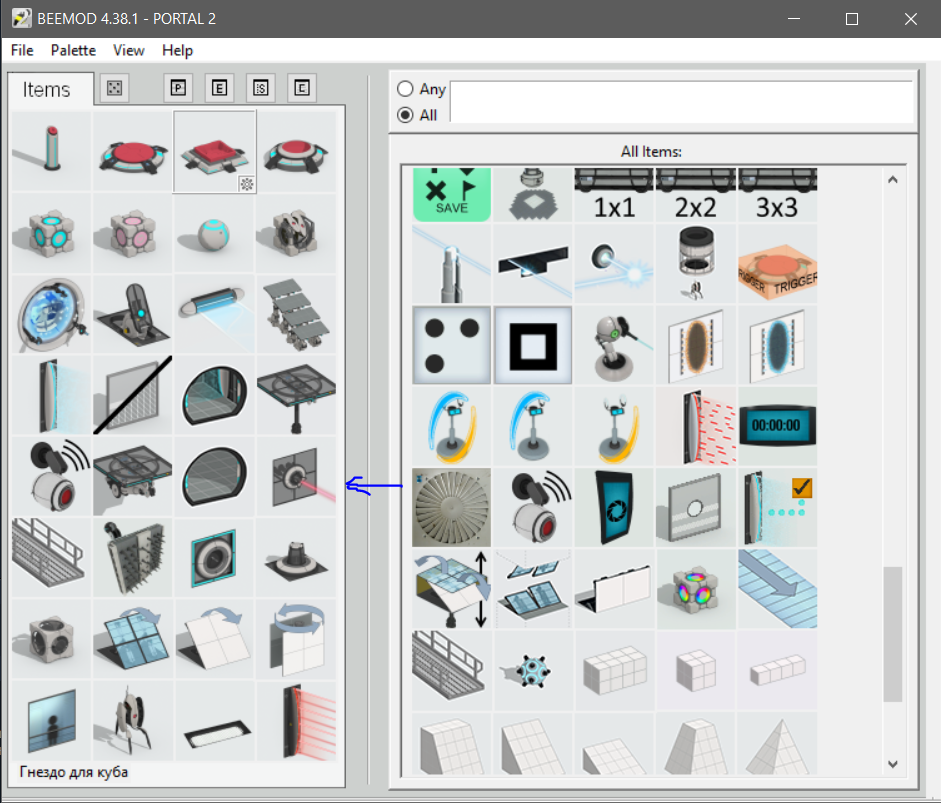Select the rainbow-colored cube item
This screenshot has height=803, width=941.
pos(696,589)
